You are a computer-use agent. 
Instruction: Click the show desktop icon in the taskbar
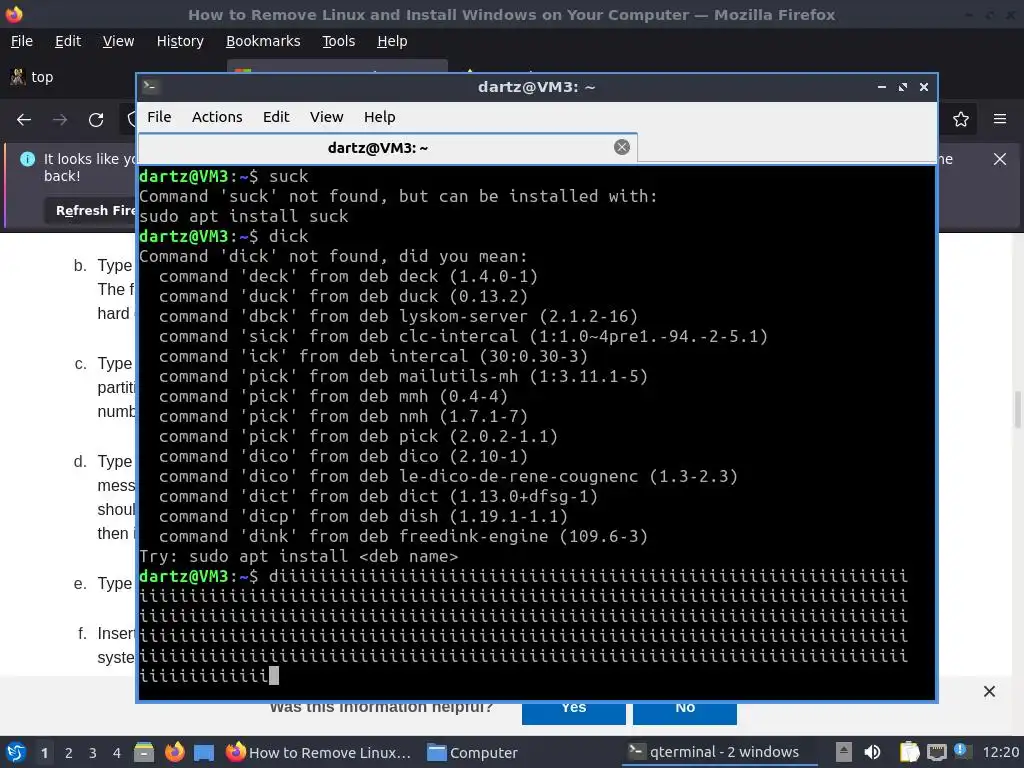204,753
